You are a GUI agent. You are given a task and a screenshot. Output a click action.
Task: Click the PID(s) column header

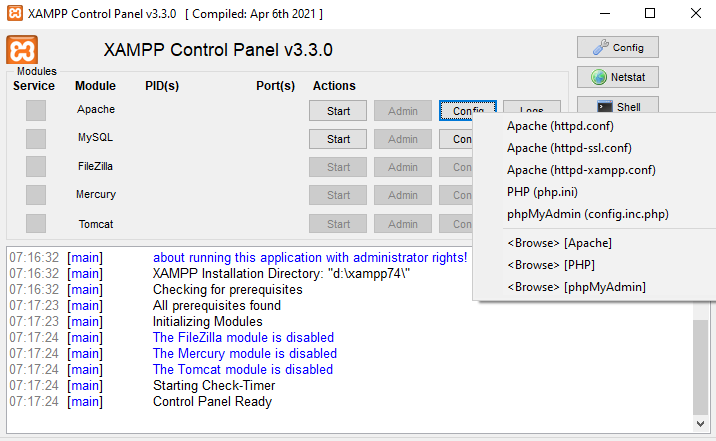(x=162, y=86)
